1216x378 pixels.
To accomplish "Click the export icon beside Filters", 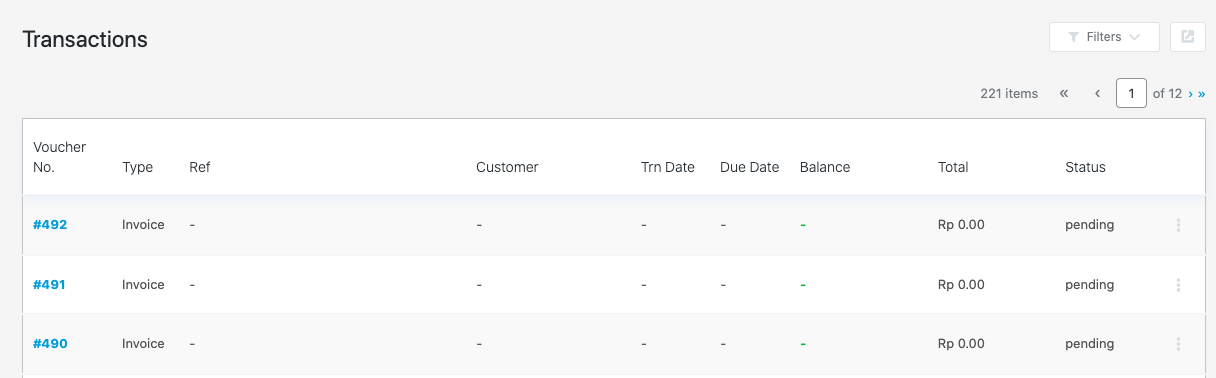I will [1187, 37].
